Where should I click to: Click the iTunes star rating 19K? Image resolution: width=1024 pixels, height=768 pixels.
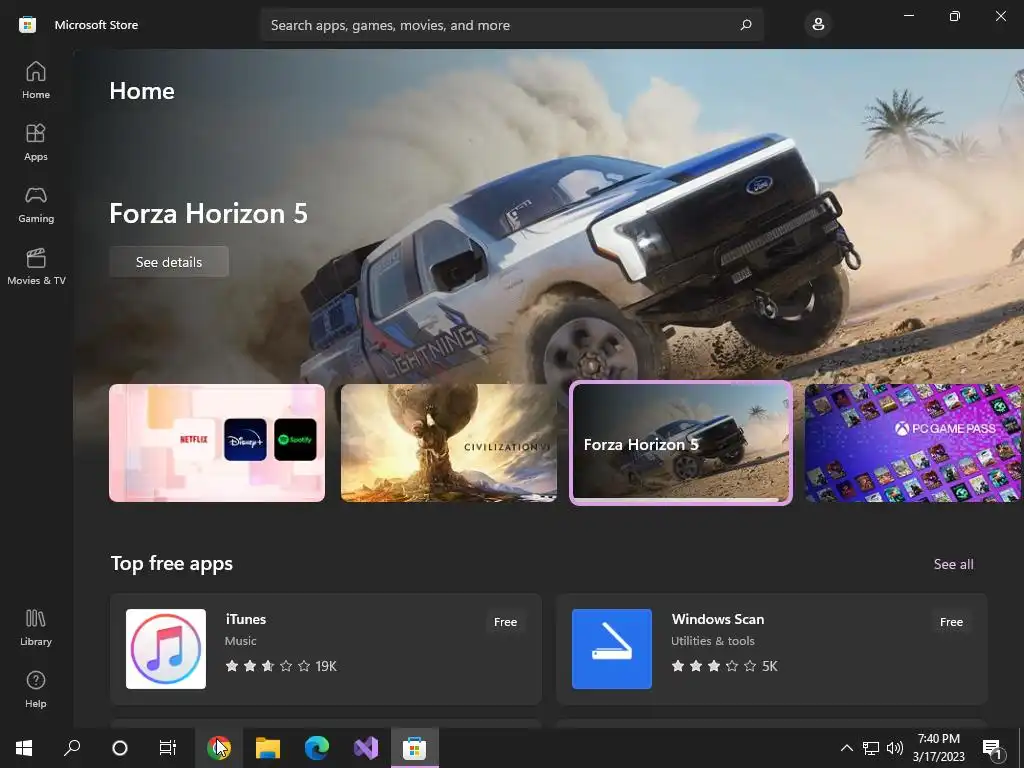click(x=281, y=666)
